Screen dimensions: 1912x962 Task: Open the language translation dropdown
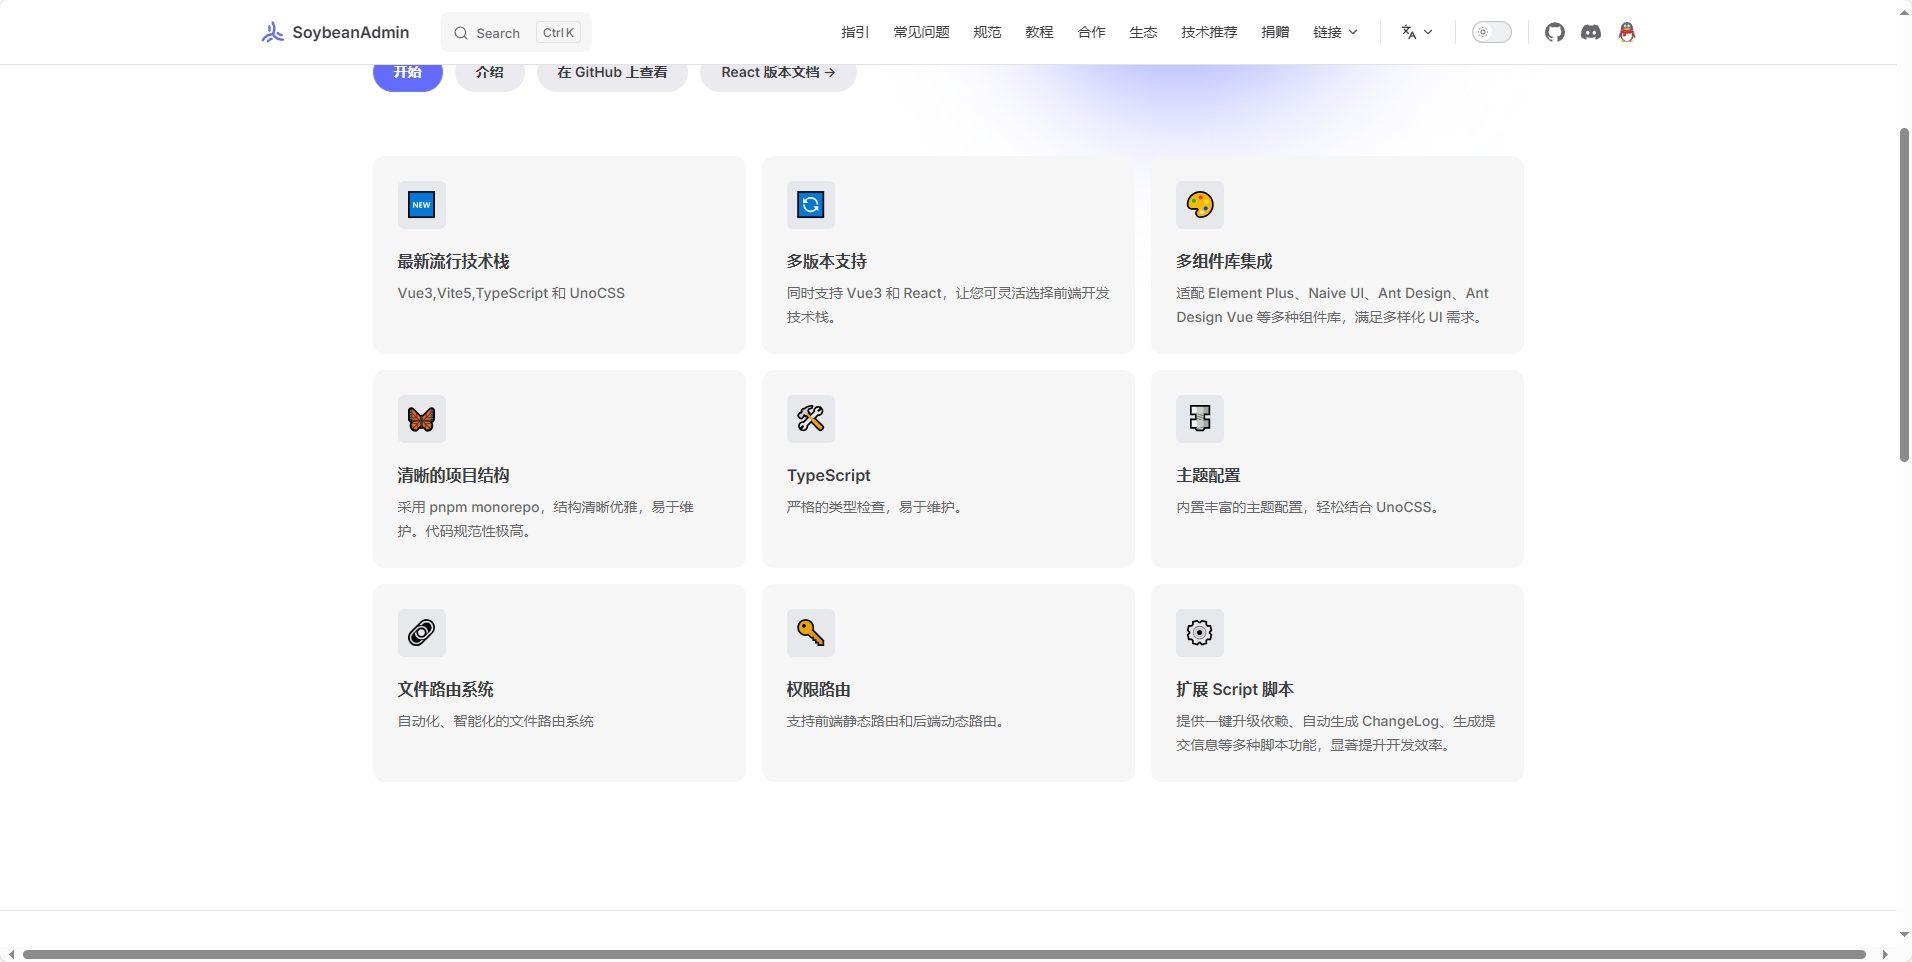point(1416,32)
